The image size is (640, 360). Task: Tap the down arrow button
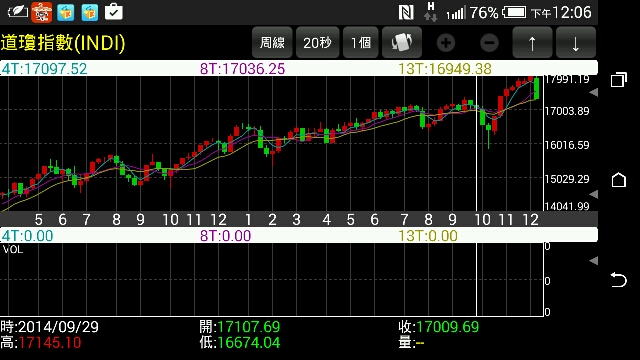point(576,42)
